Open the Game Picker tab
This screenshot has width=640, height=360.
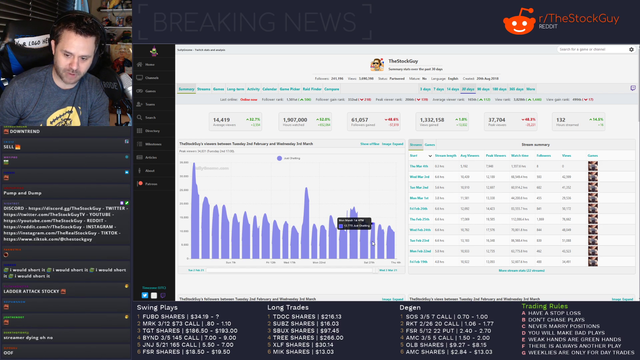coord(290,89)
